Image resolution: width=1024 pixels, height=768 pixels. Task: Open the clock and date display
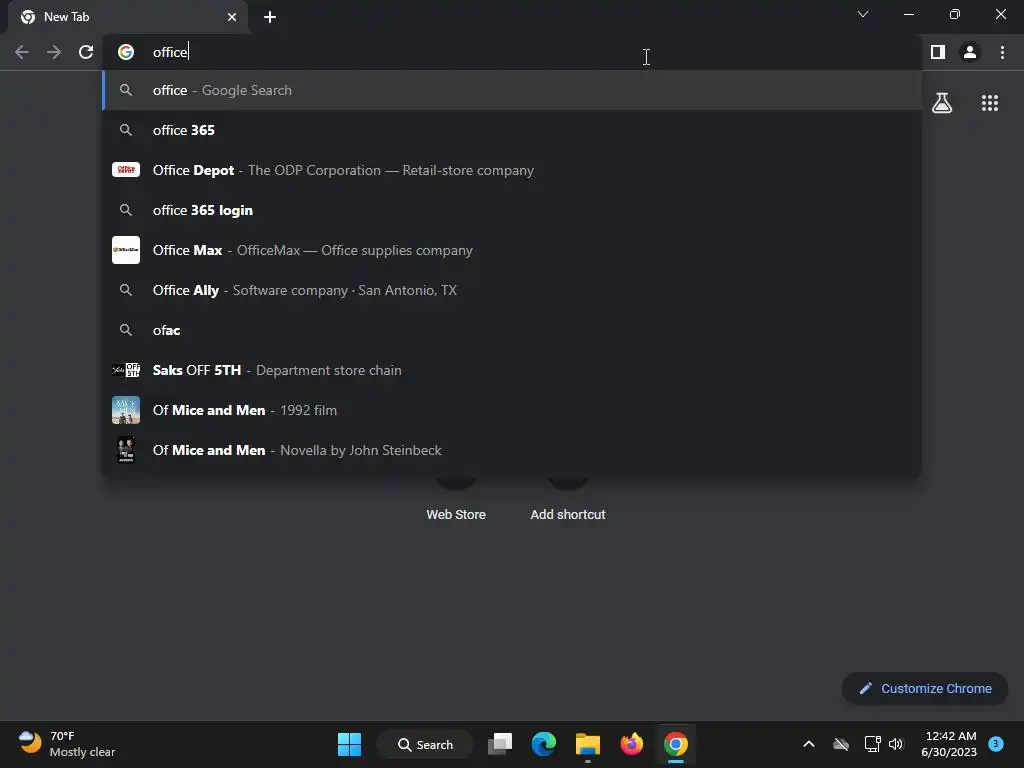click(x=950, y=744)
